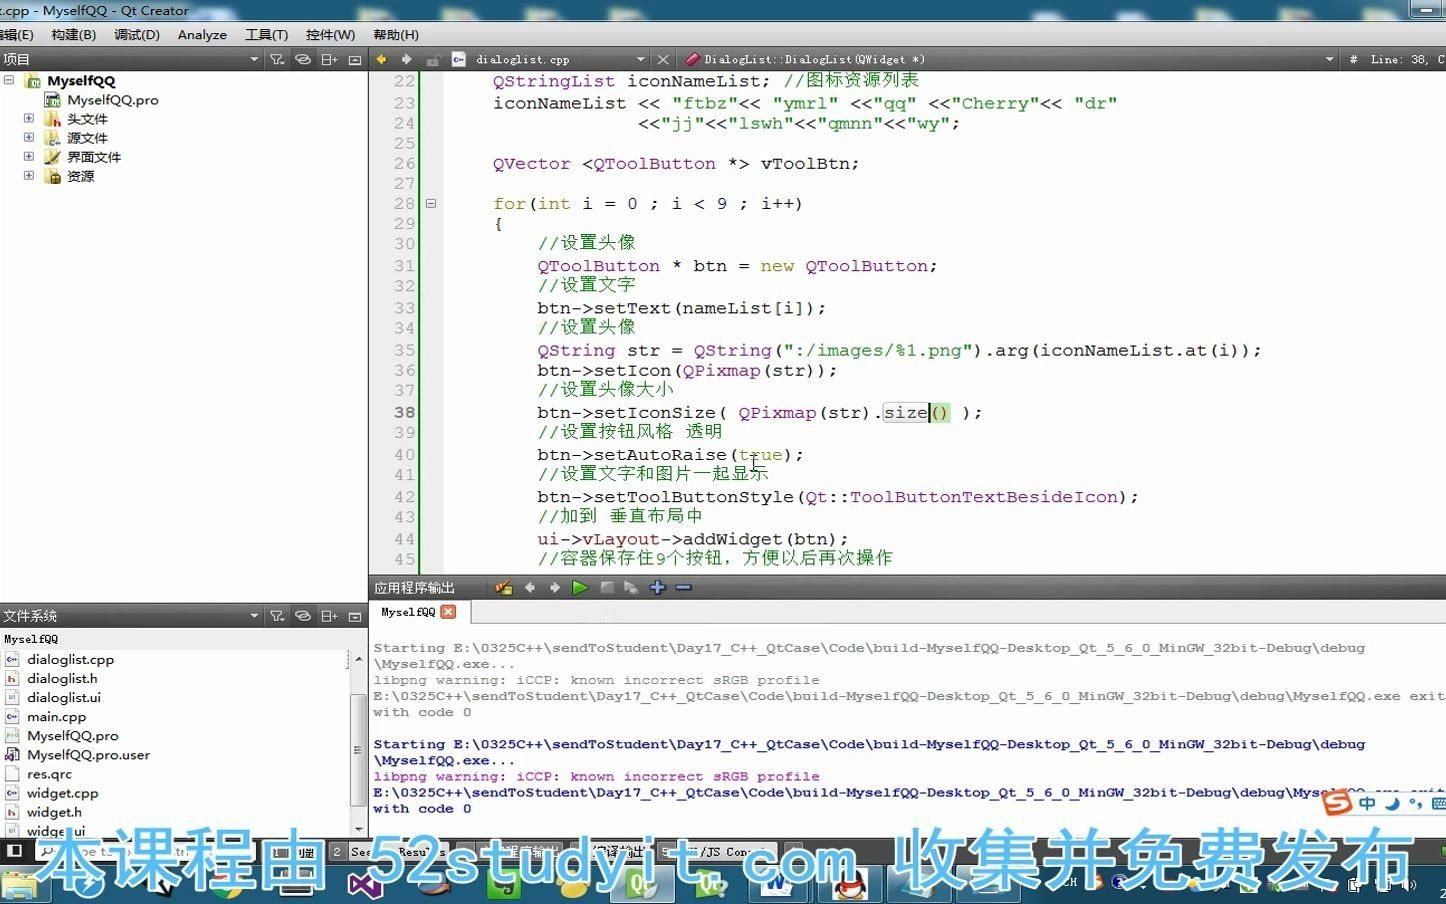
Task: Zoom out application output with minus icon
Action: 684,588
